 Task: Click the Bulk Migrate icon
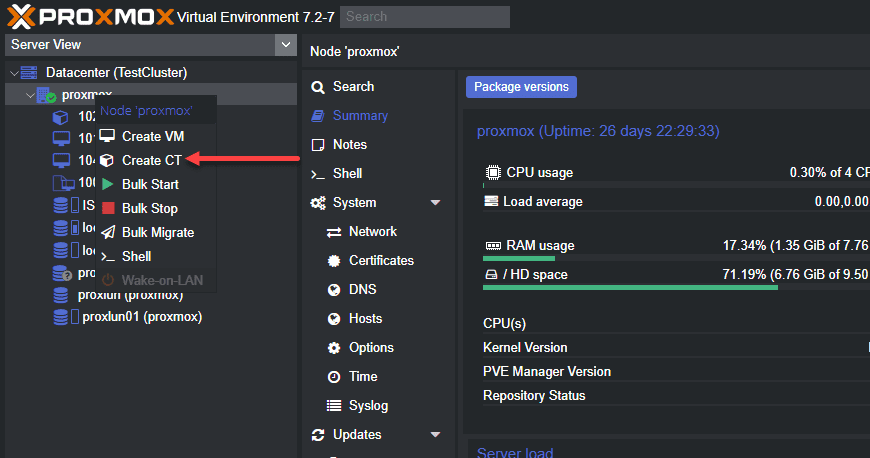pos(107,232)
